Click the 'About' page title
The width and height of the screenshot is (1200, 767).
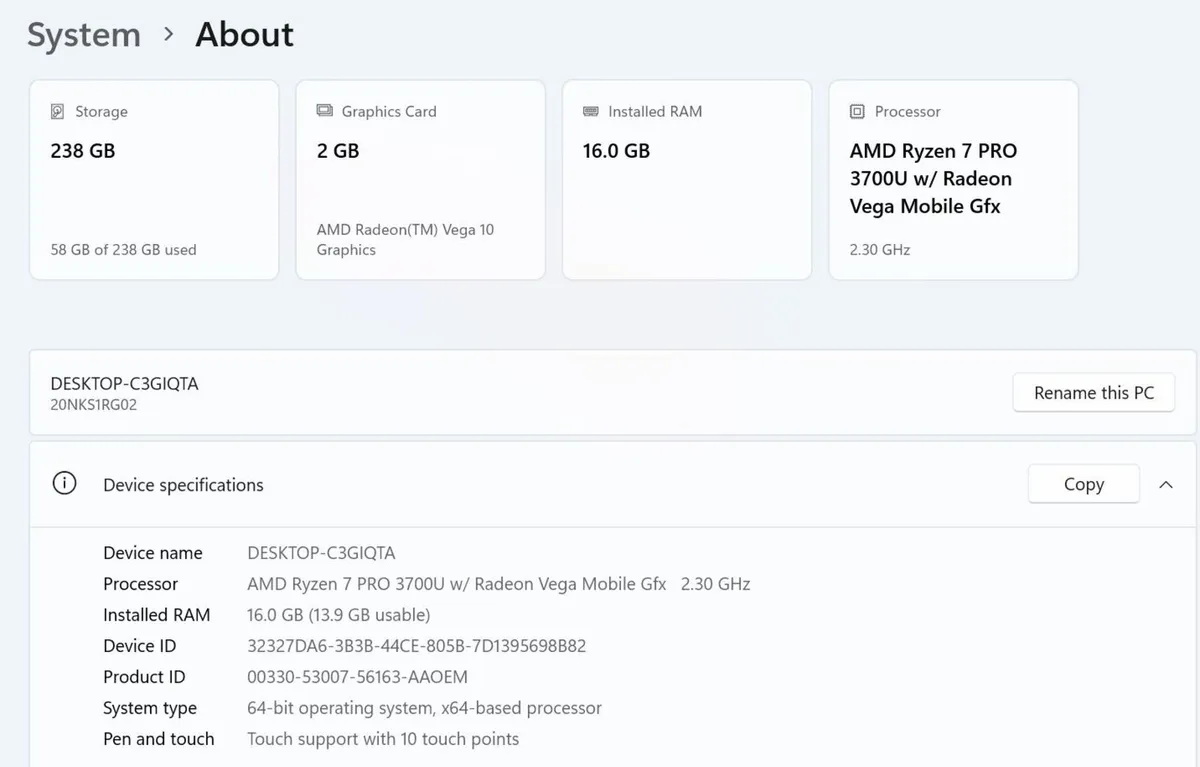[244, 35]
